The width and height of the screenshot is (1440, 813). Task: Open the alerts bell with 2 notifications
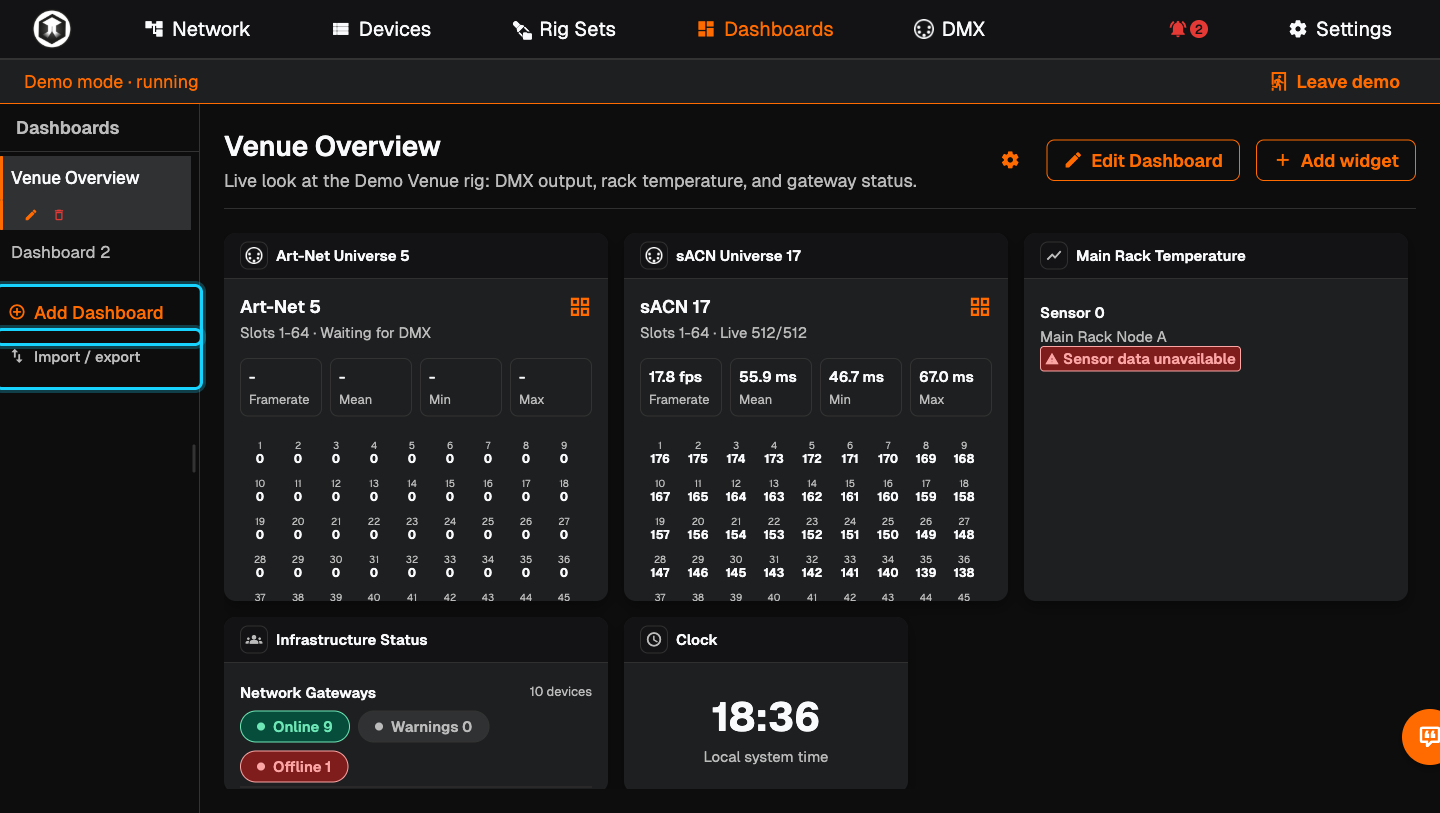point(1188,29)
